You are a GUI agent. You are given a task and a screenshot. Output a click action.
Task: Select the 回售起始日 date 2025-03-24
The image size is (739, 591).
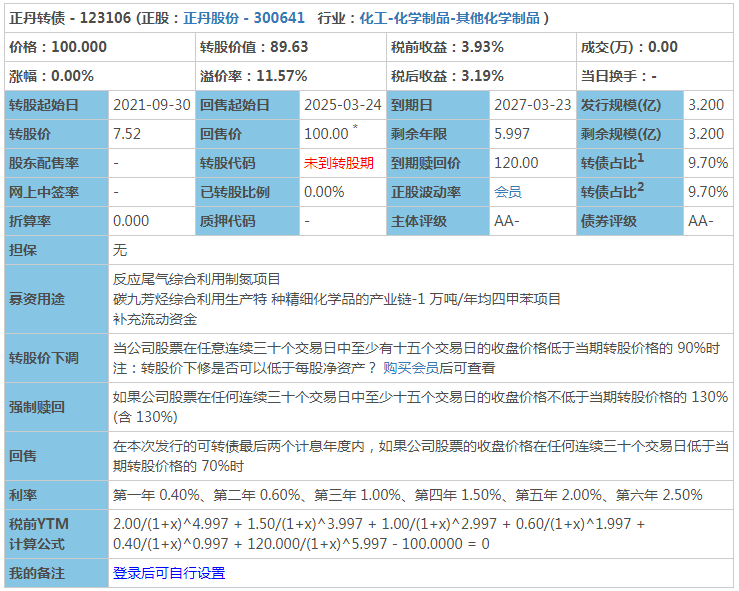click(343, 105)
